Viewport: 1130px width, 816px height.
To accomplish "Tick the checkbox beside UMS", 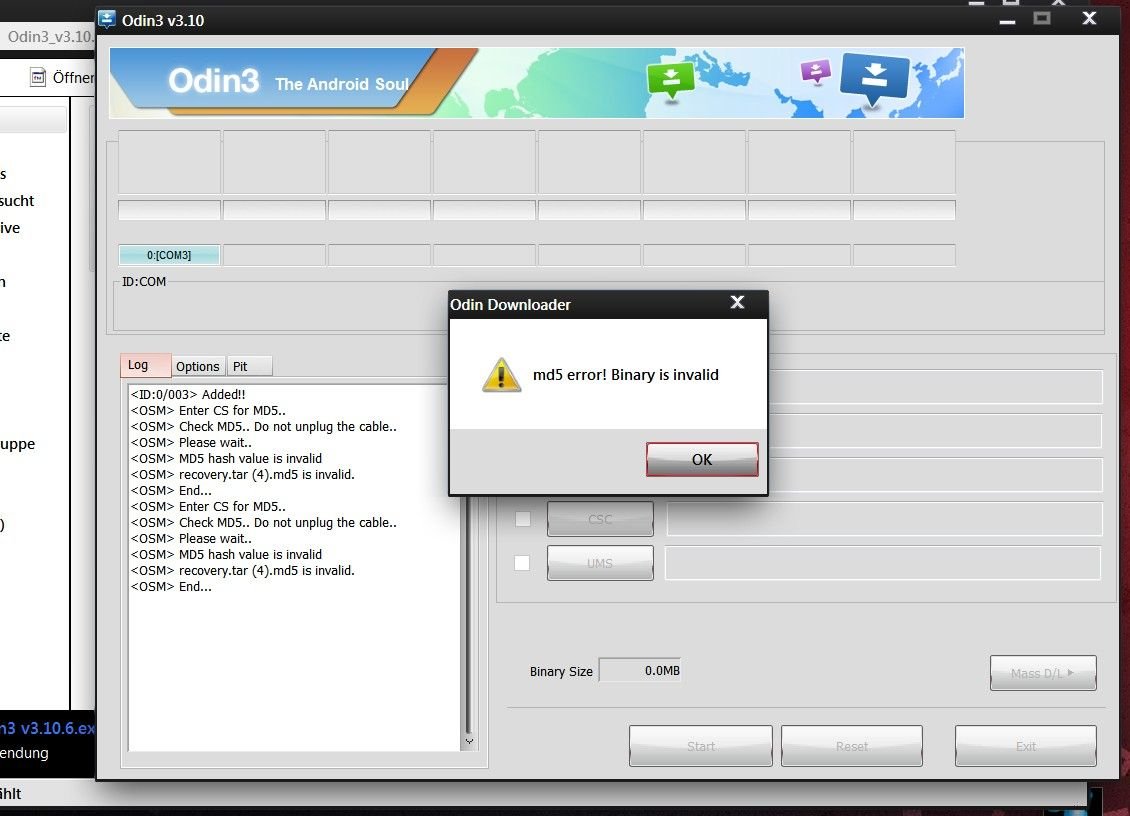I will [x=522, y=563].
